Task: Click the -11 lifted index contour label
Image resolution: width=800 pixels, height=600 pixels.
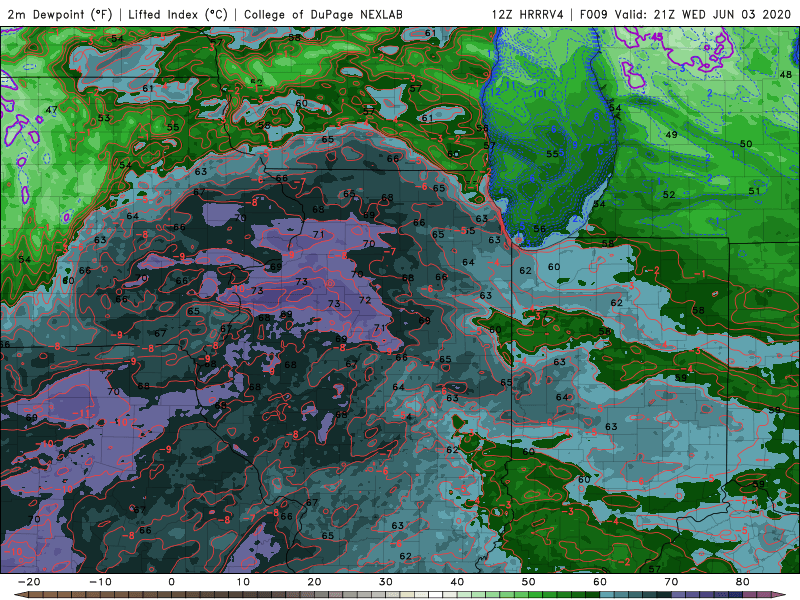Action: tap(82, 413)
